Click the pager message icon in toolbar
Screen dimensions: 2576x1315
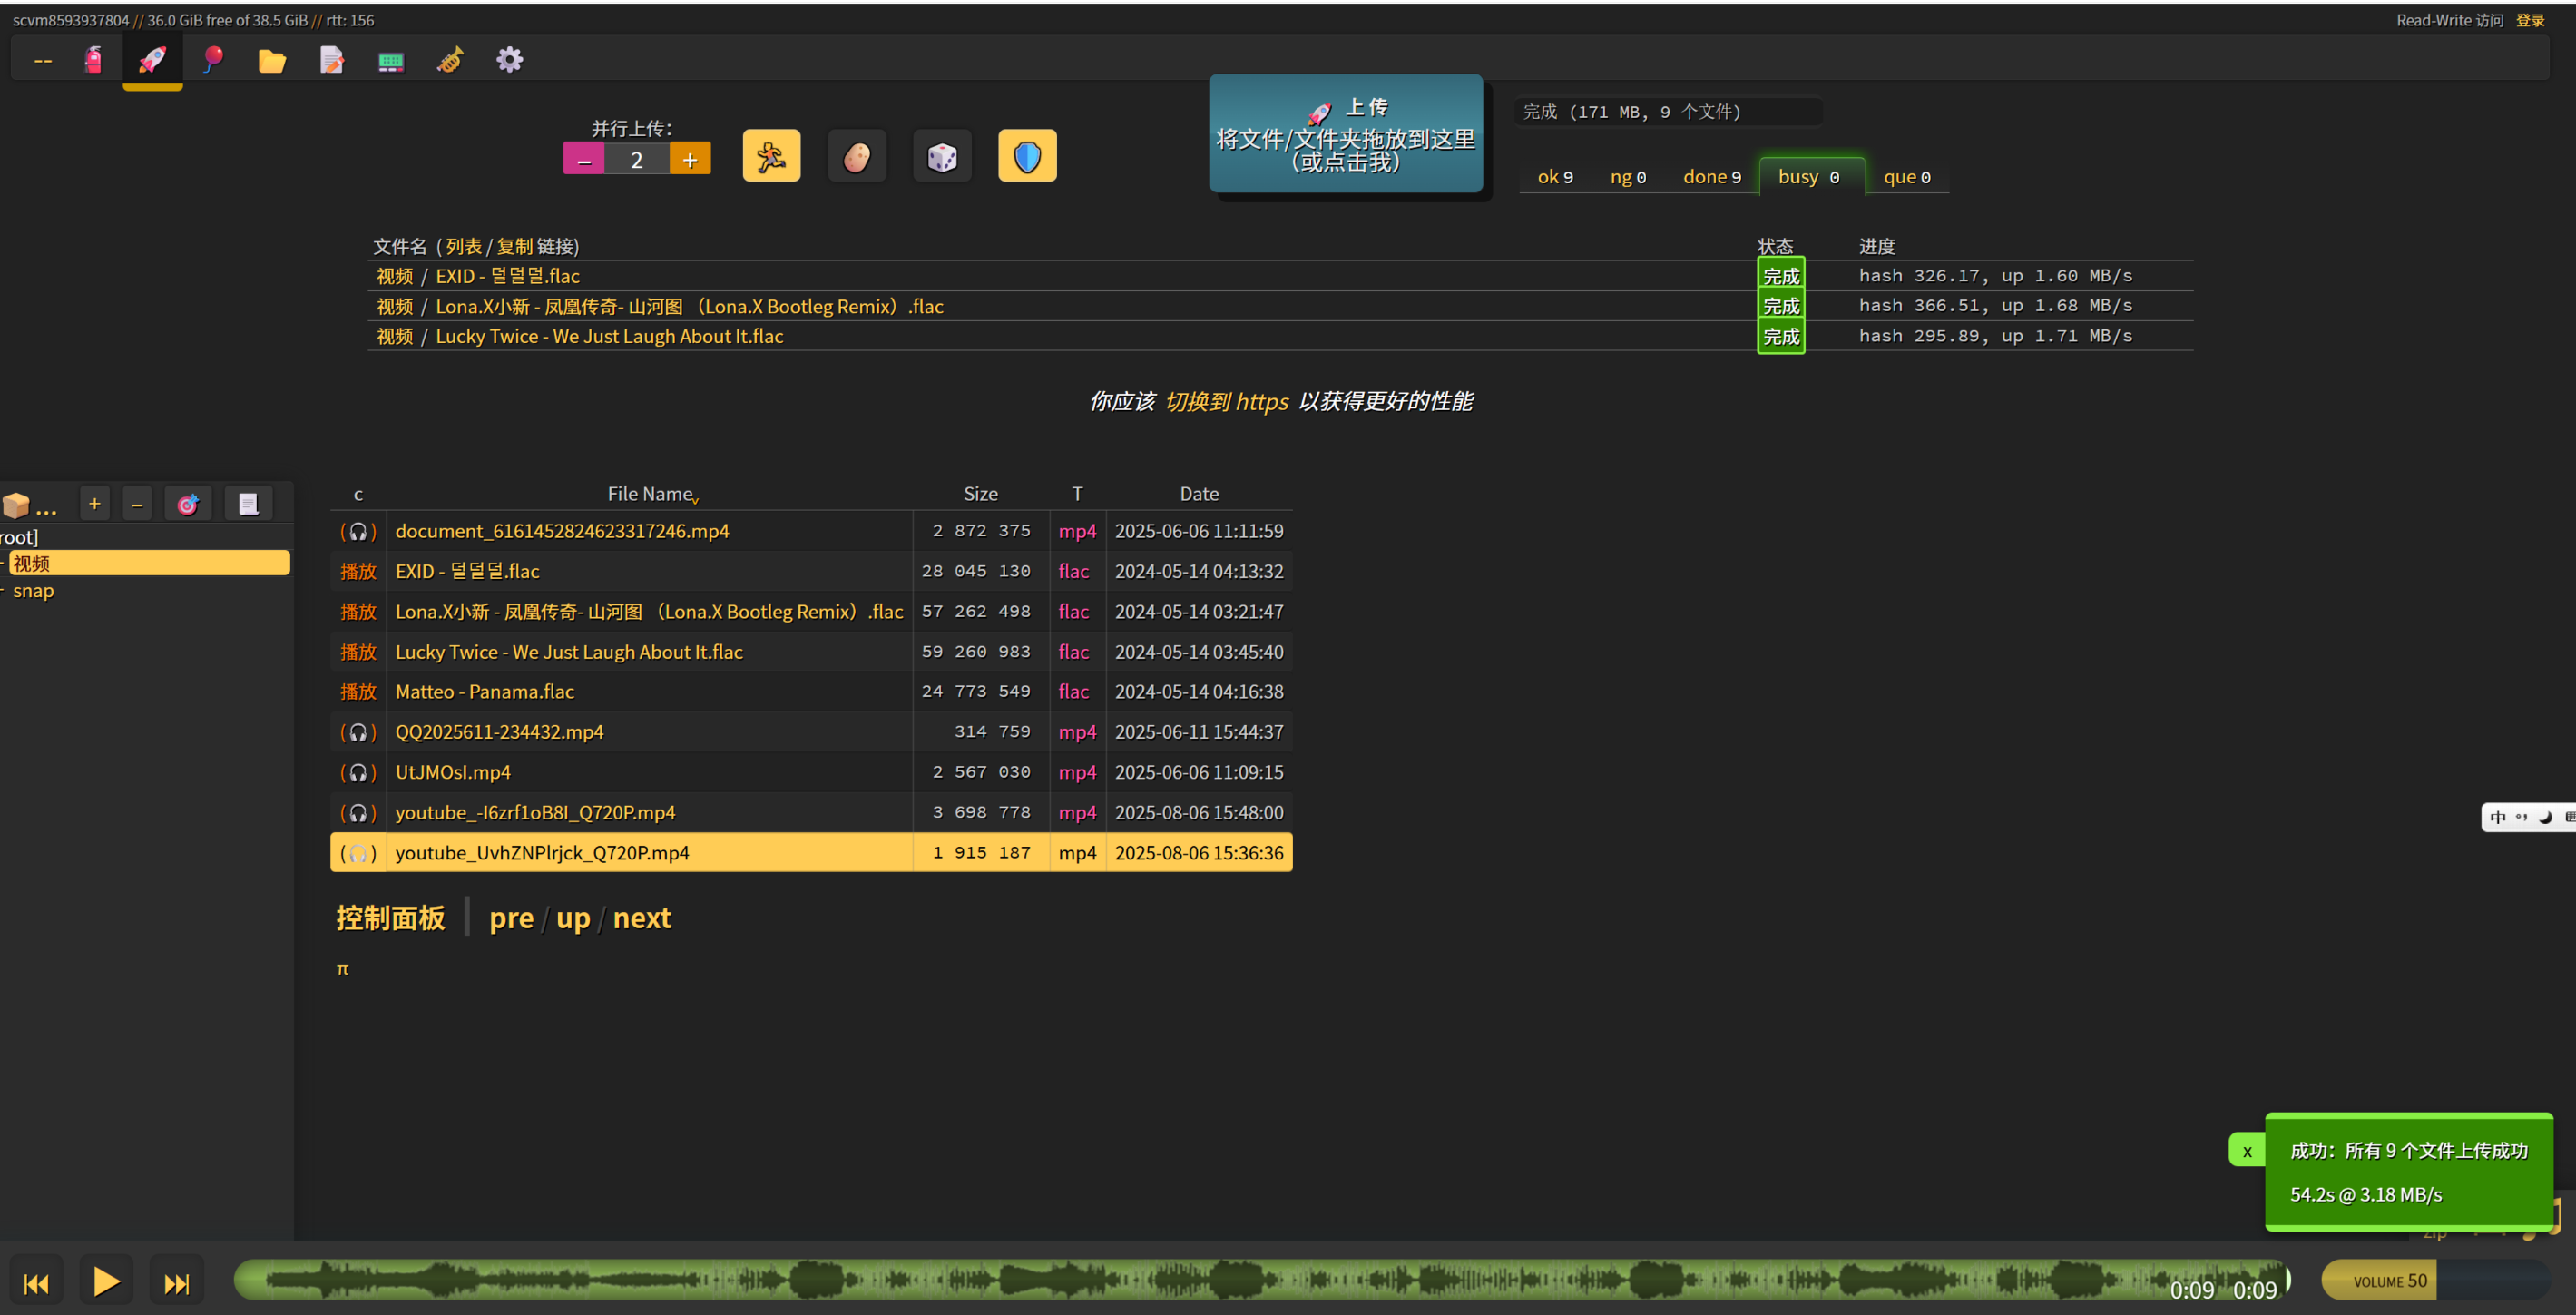pos(391,61)
